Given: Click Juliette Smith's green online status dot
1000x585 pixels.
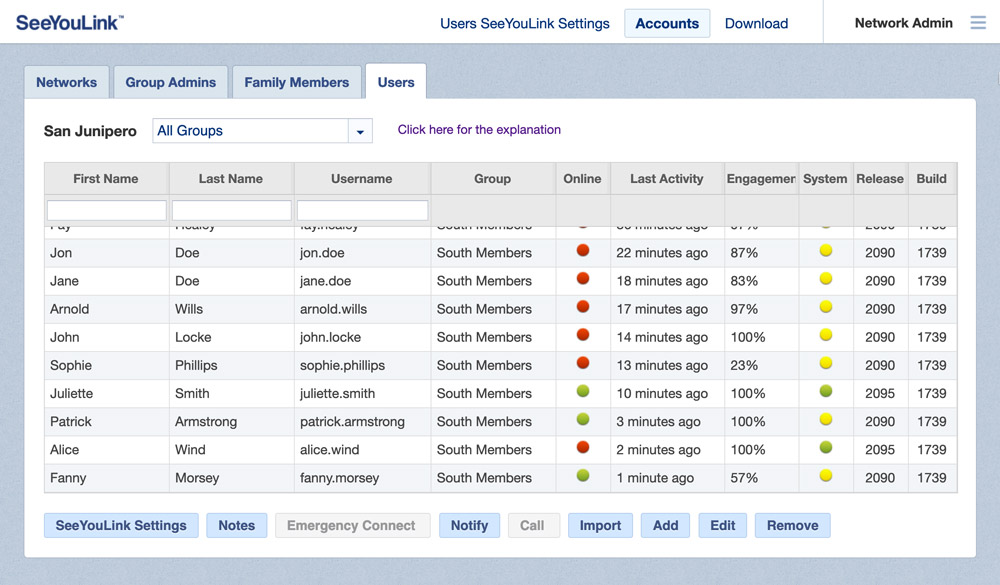Looking at the screenshot, I should (x=583, y=391).
